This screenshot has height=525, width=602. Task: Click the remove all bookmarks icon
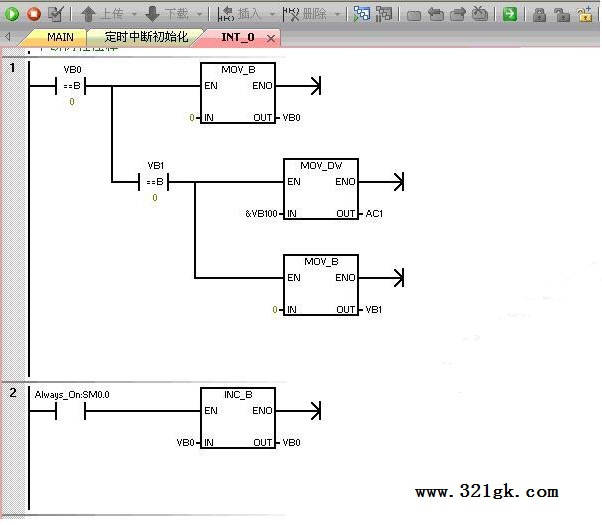click(x=480, y=14)
